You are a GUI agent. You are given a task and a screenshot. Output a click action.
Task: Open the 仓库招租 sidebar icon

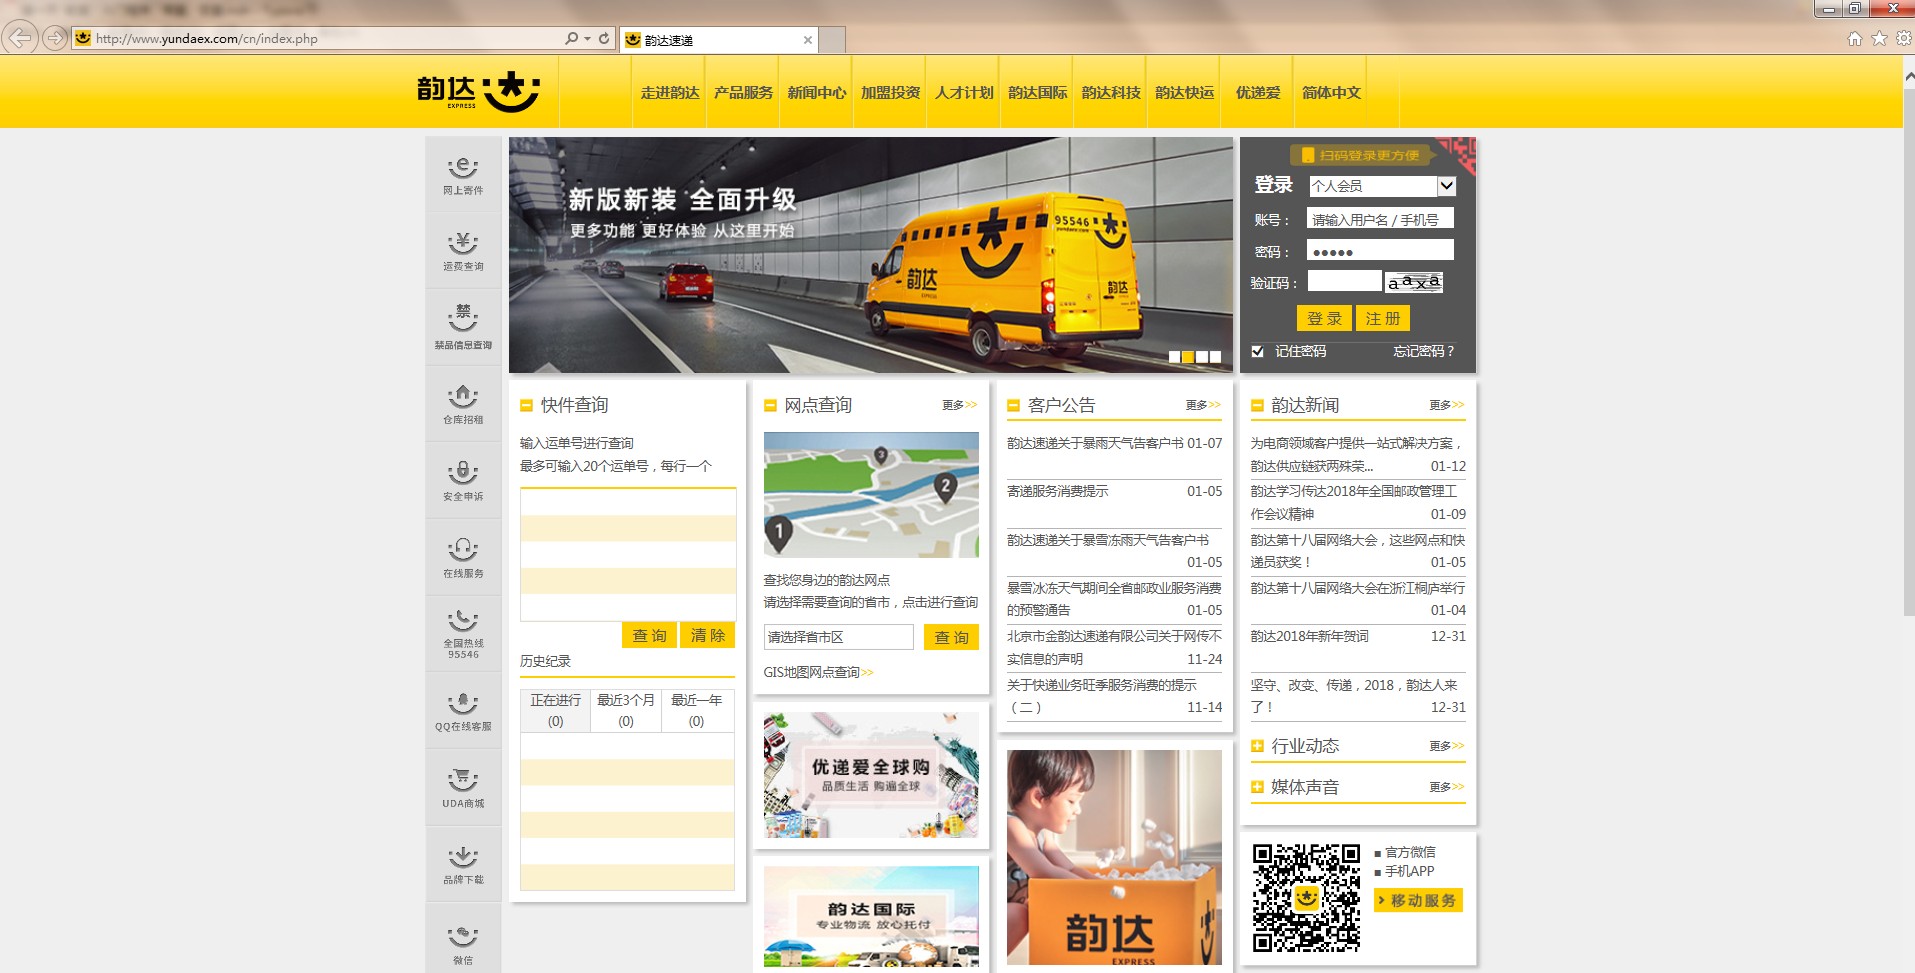tap(463, 404)
